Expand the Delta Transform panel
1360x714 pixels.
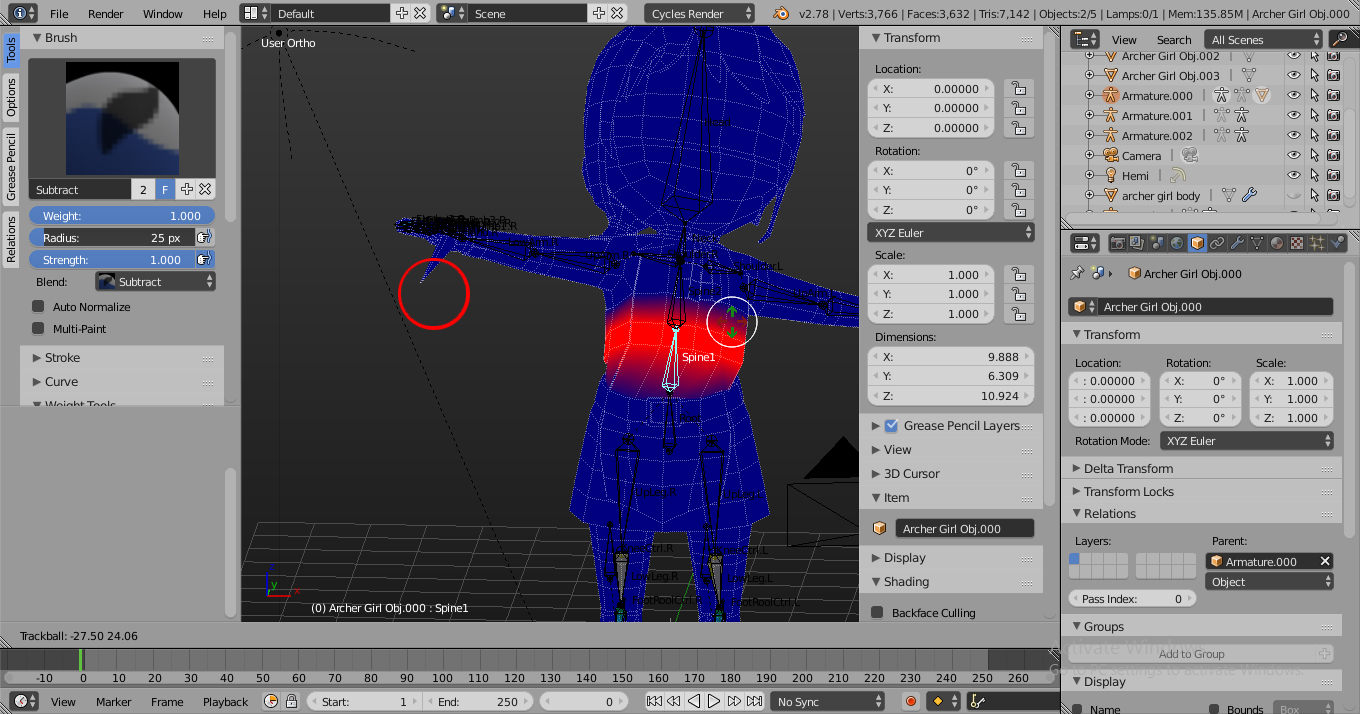click(x=1127, y=468)
